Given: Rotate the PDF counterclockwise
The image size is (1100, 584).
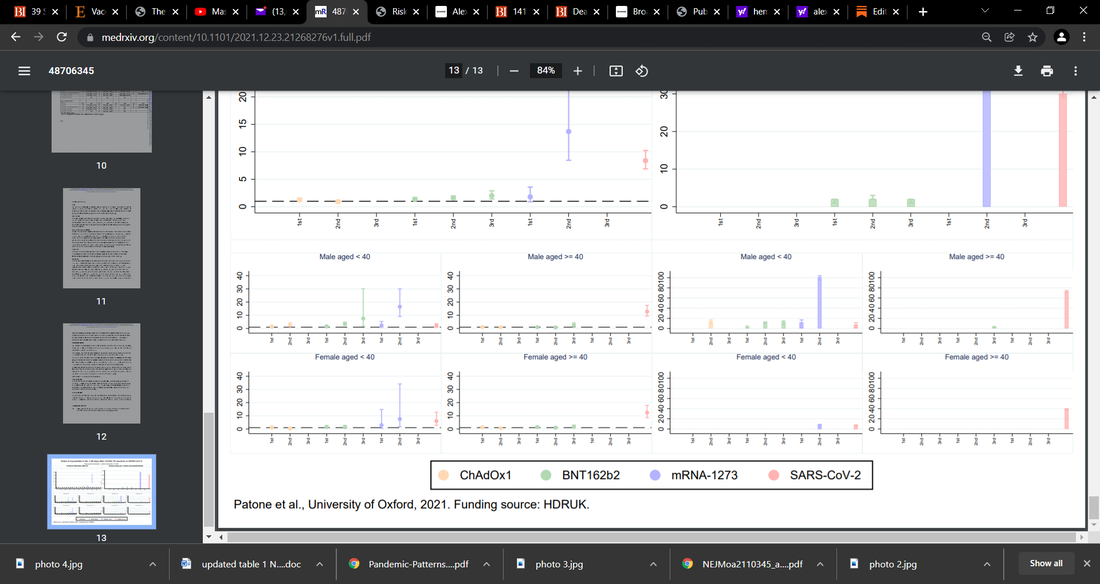Looking at the screenshot, I should 642,71.
